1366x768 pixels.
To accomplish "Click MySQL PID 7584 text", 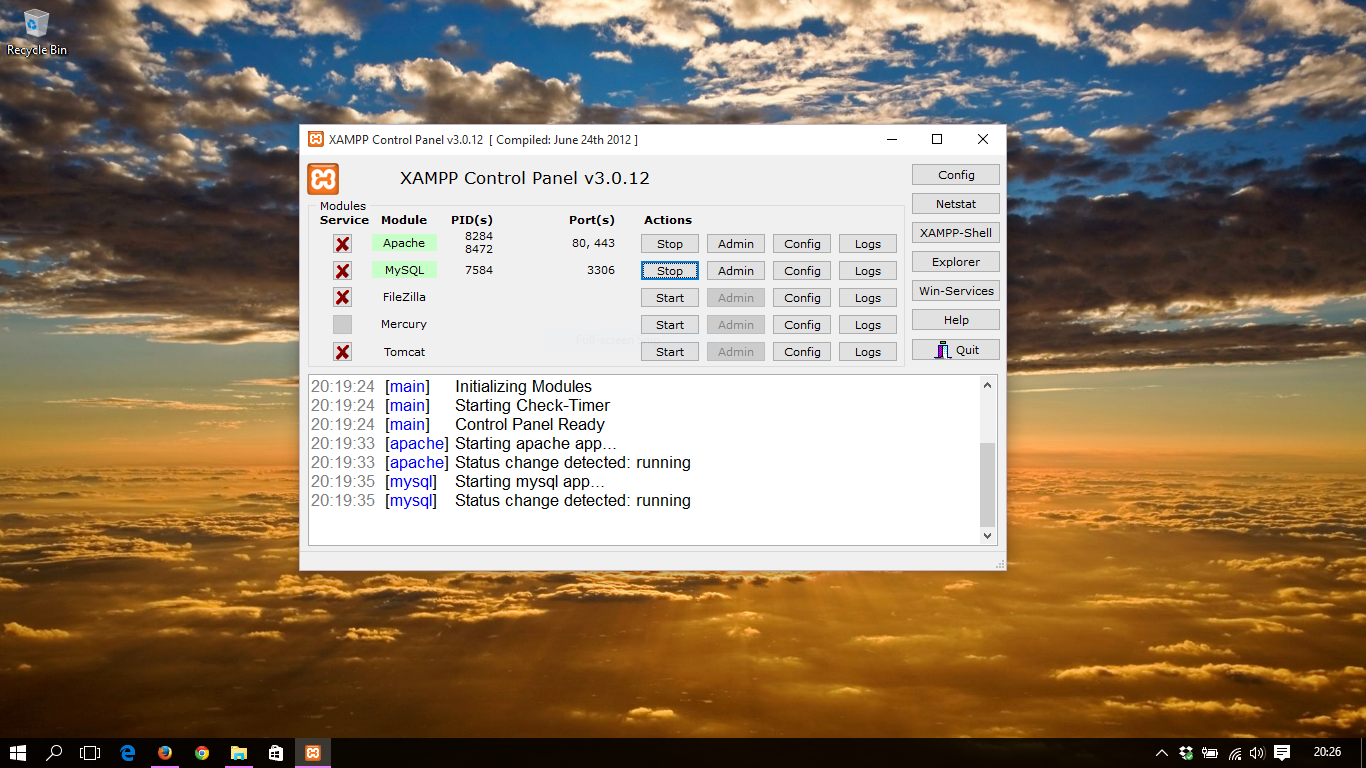I will pyautogui.click(x=479, y=270).
